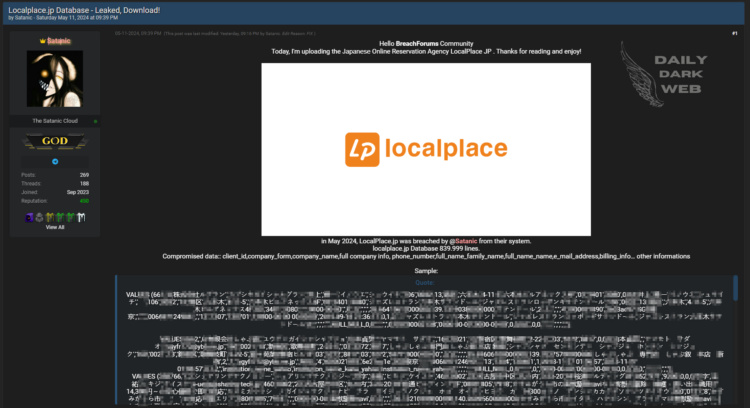The width and height of the screenshot is (750, 408).
Task: Click the quote box vertical scrollbar
Action: pos(735,288)
